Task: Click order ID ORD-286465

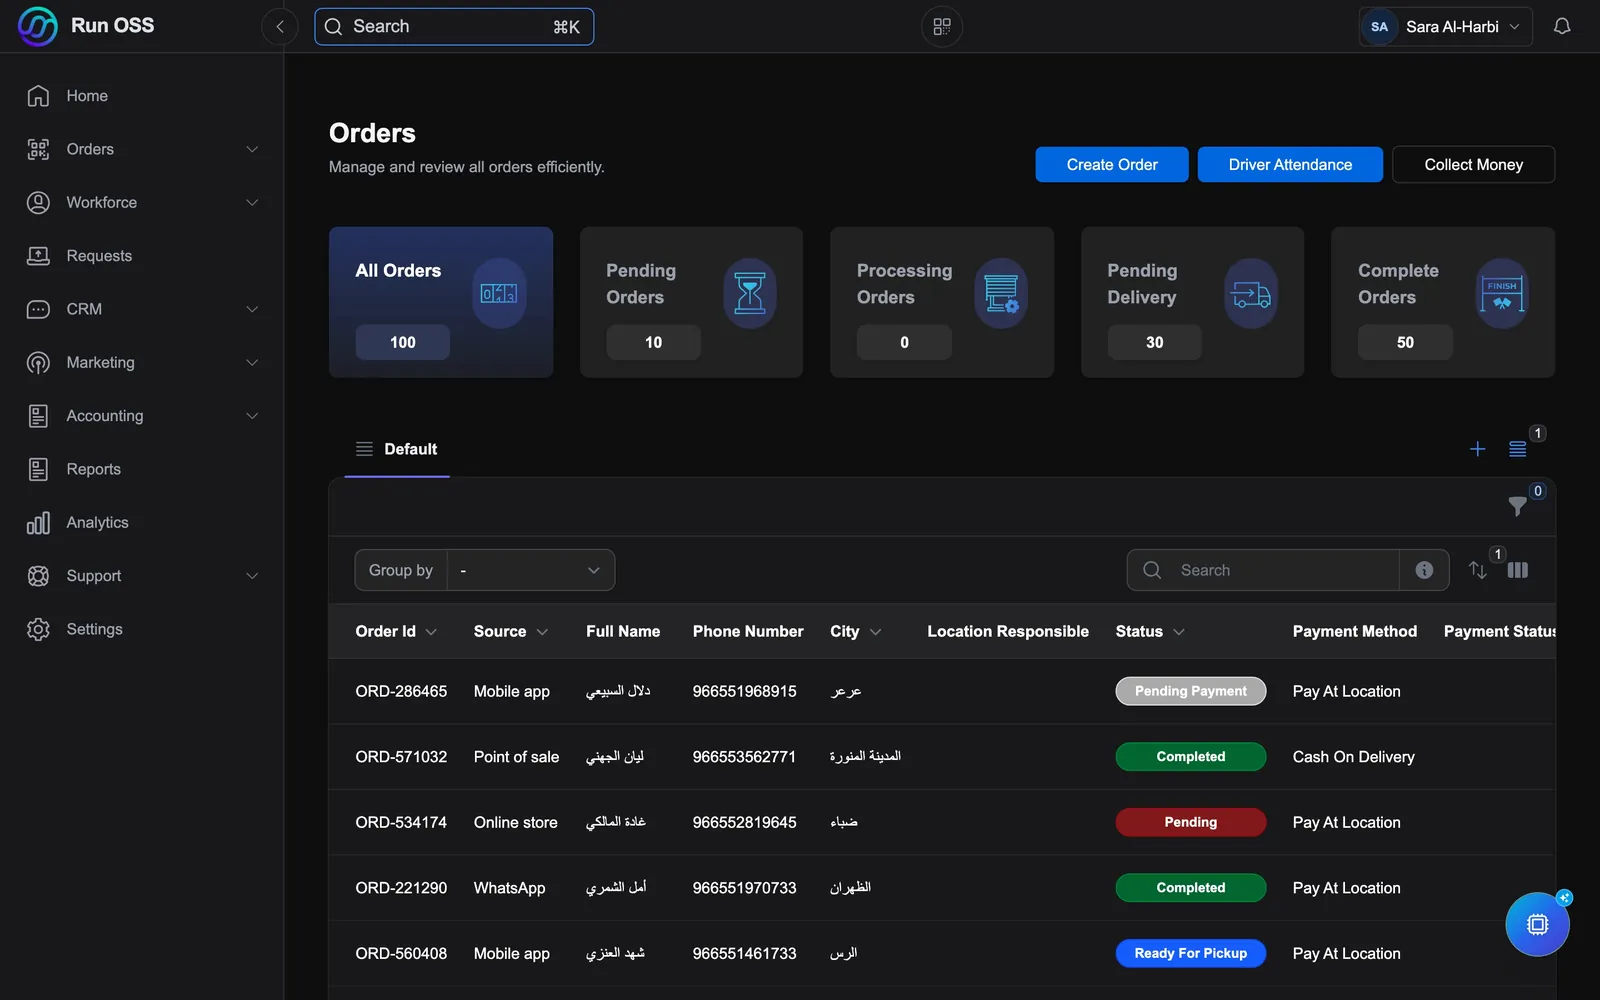Action: [x=401, y=691]
